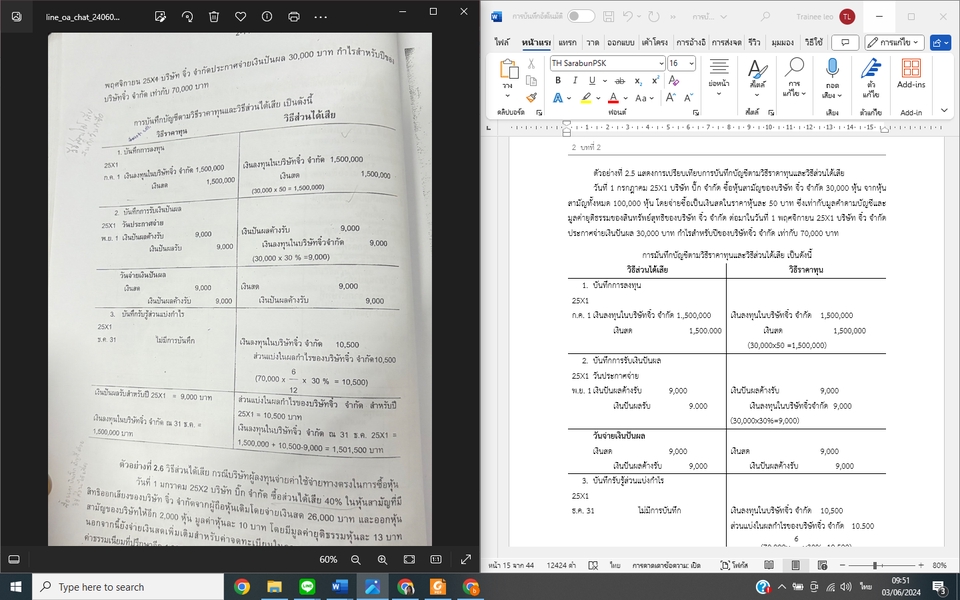Open Word search magnifier in title bar
Image resolution: width=960 pixels, height=600 pixels.
coord(765,17)
